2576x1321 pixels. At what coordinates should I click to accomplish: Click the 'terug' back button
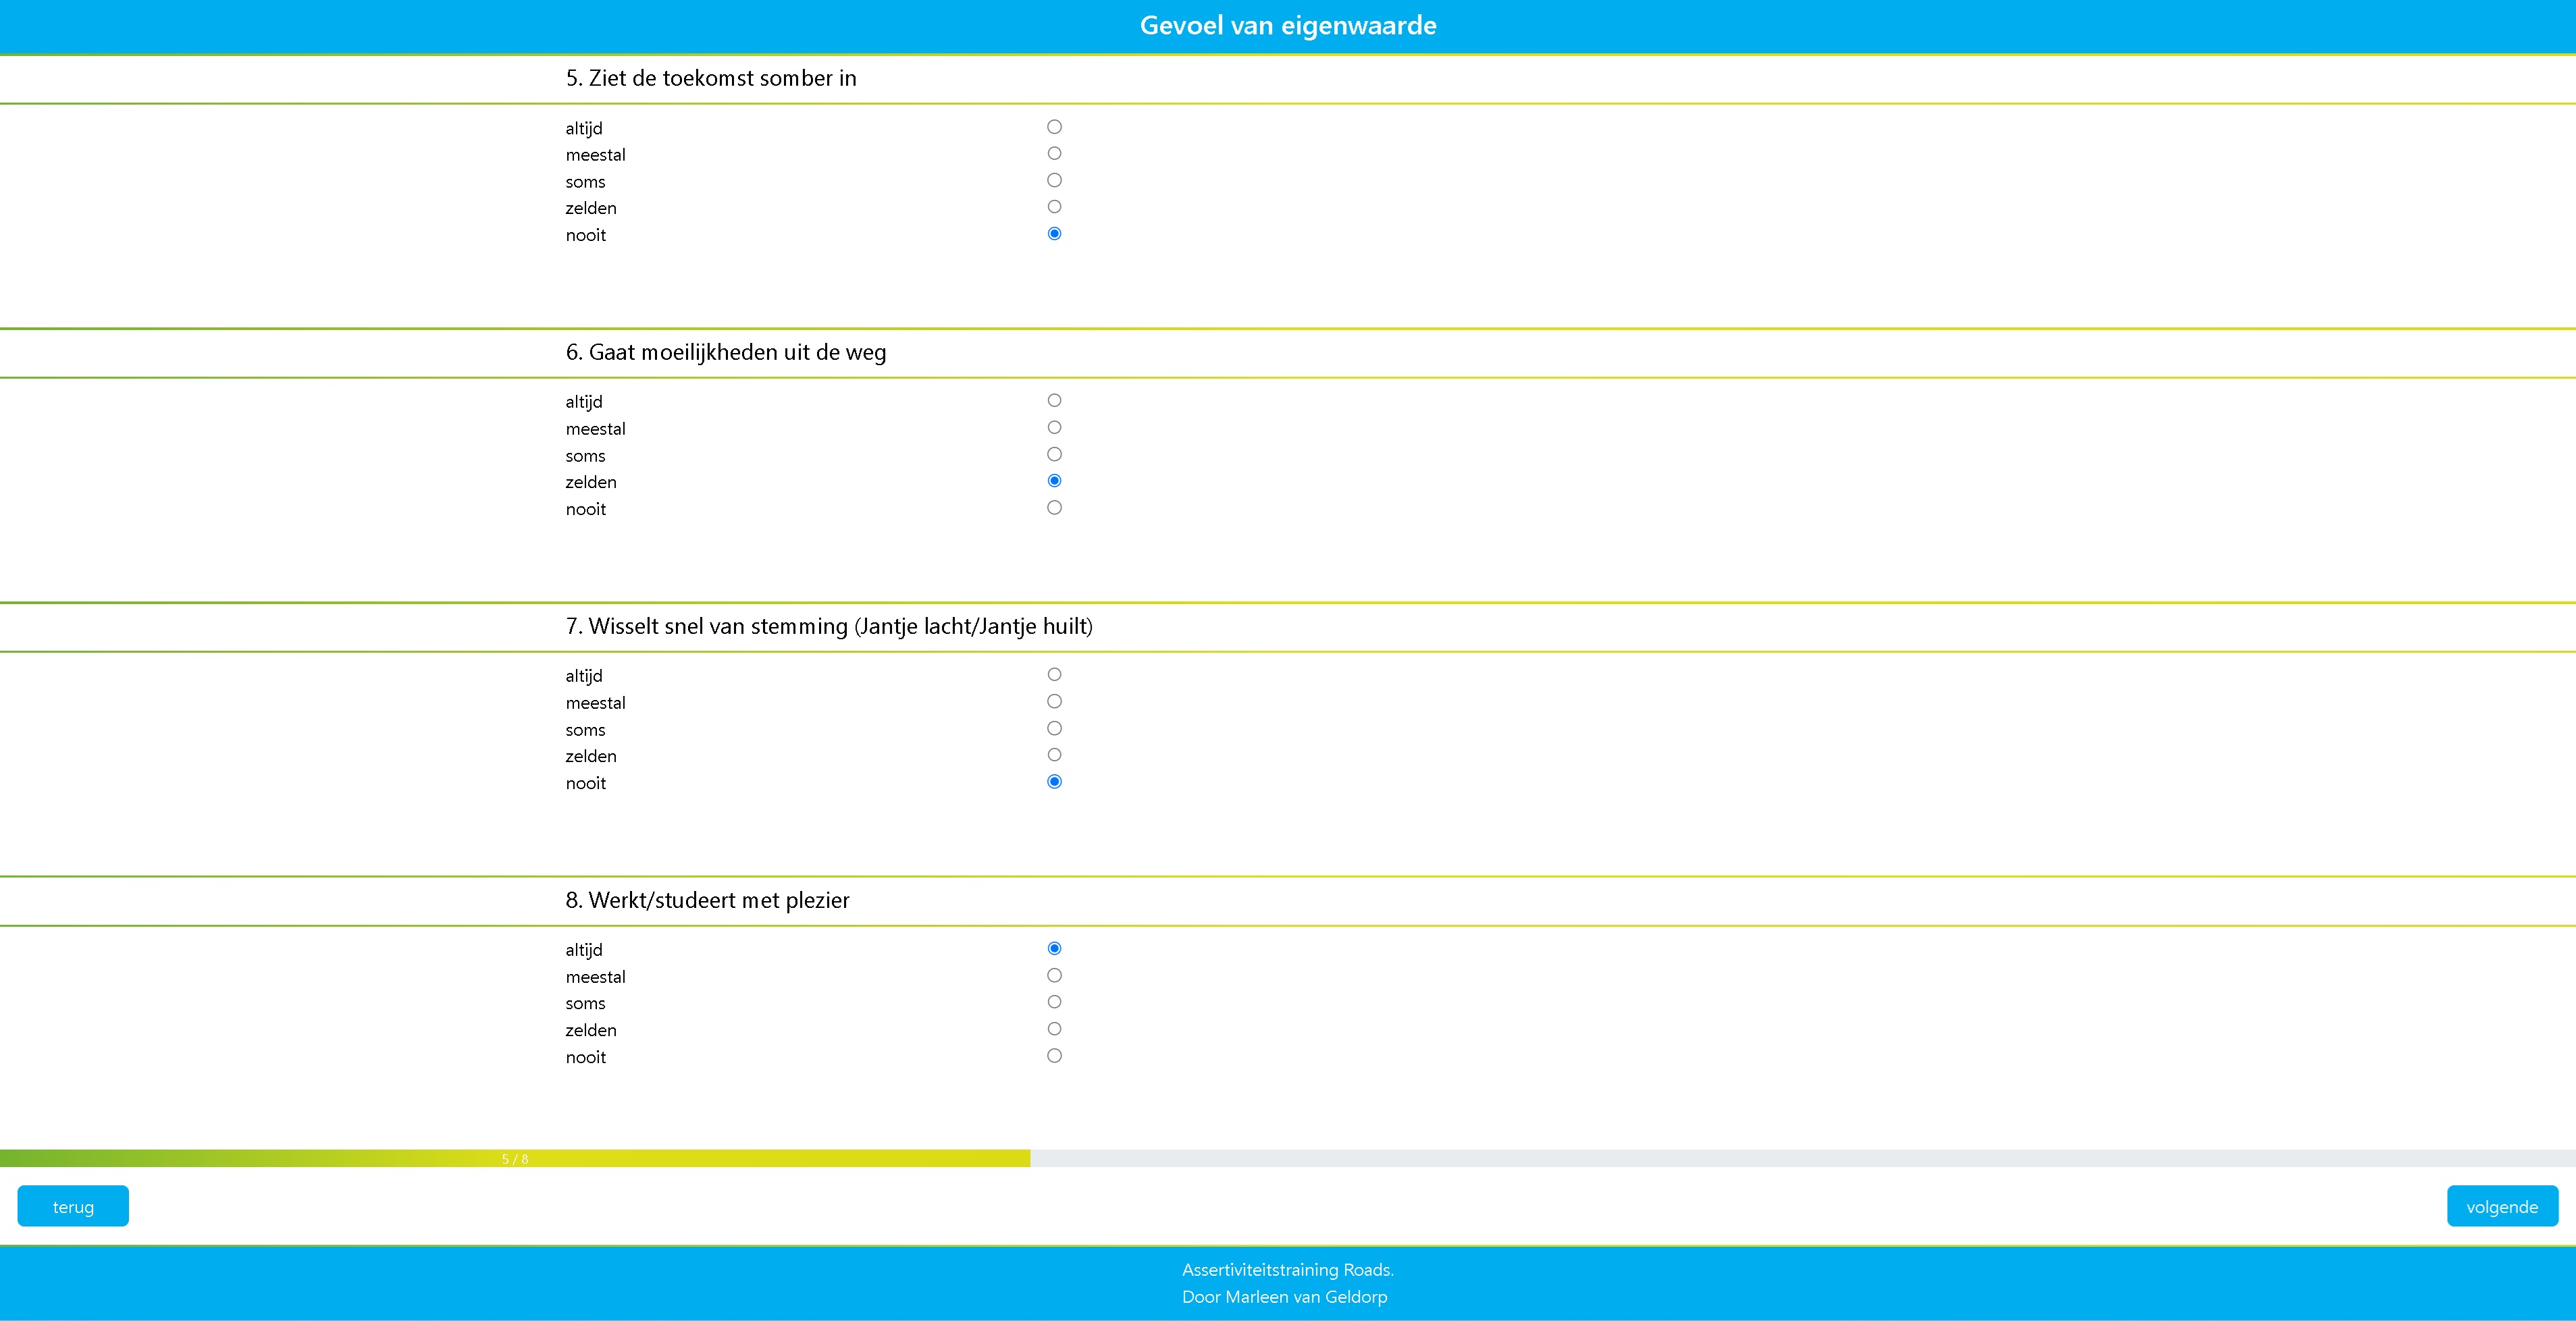click(x=73, y=1206)
